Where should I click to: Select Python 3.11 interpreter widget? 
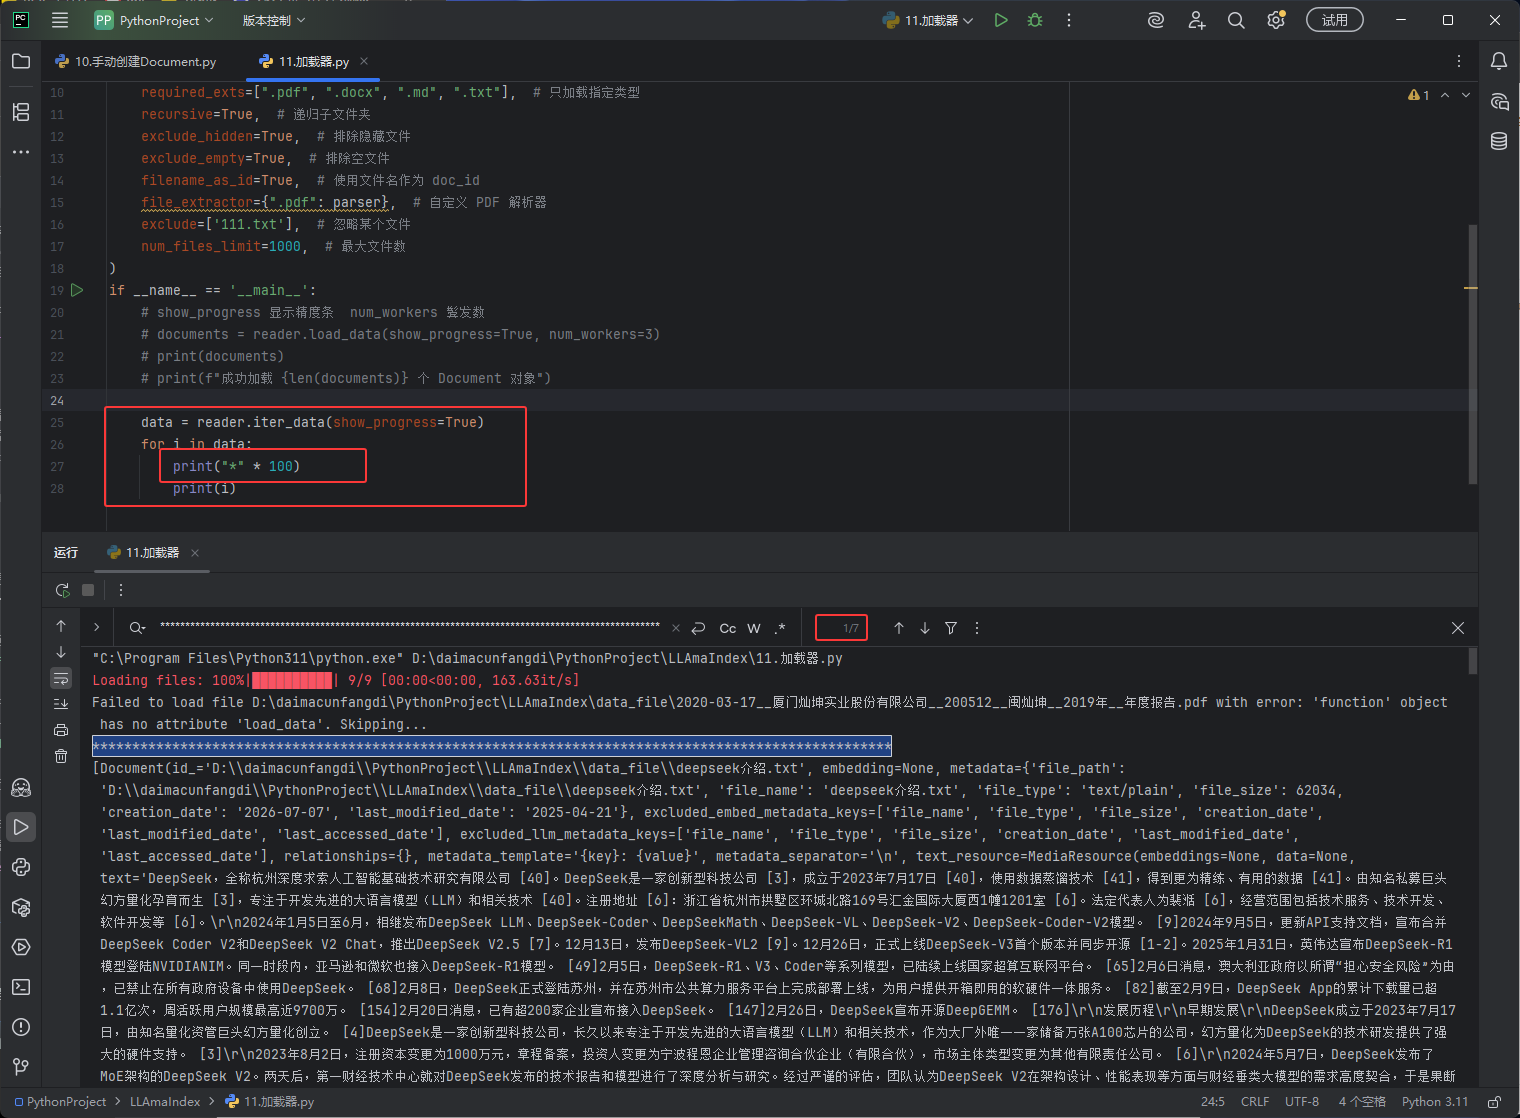click(1435, 1102)
